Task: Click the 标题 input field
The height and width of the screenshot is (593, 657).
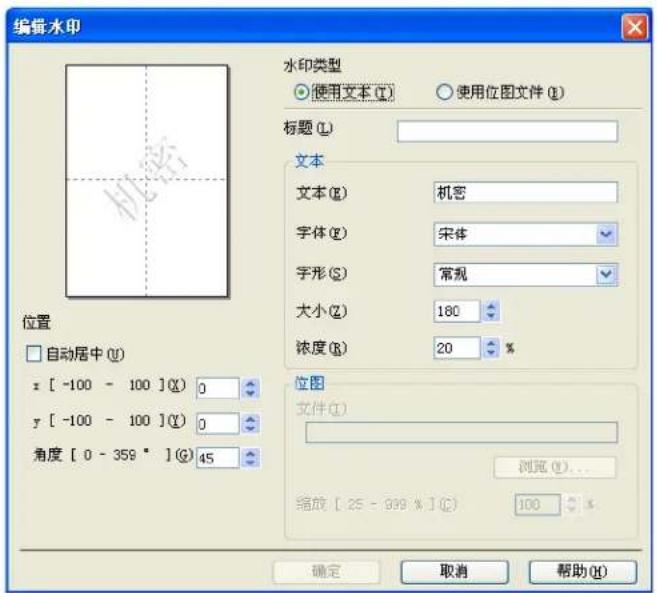Action: tap(507, 131)
